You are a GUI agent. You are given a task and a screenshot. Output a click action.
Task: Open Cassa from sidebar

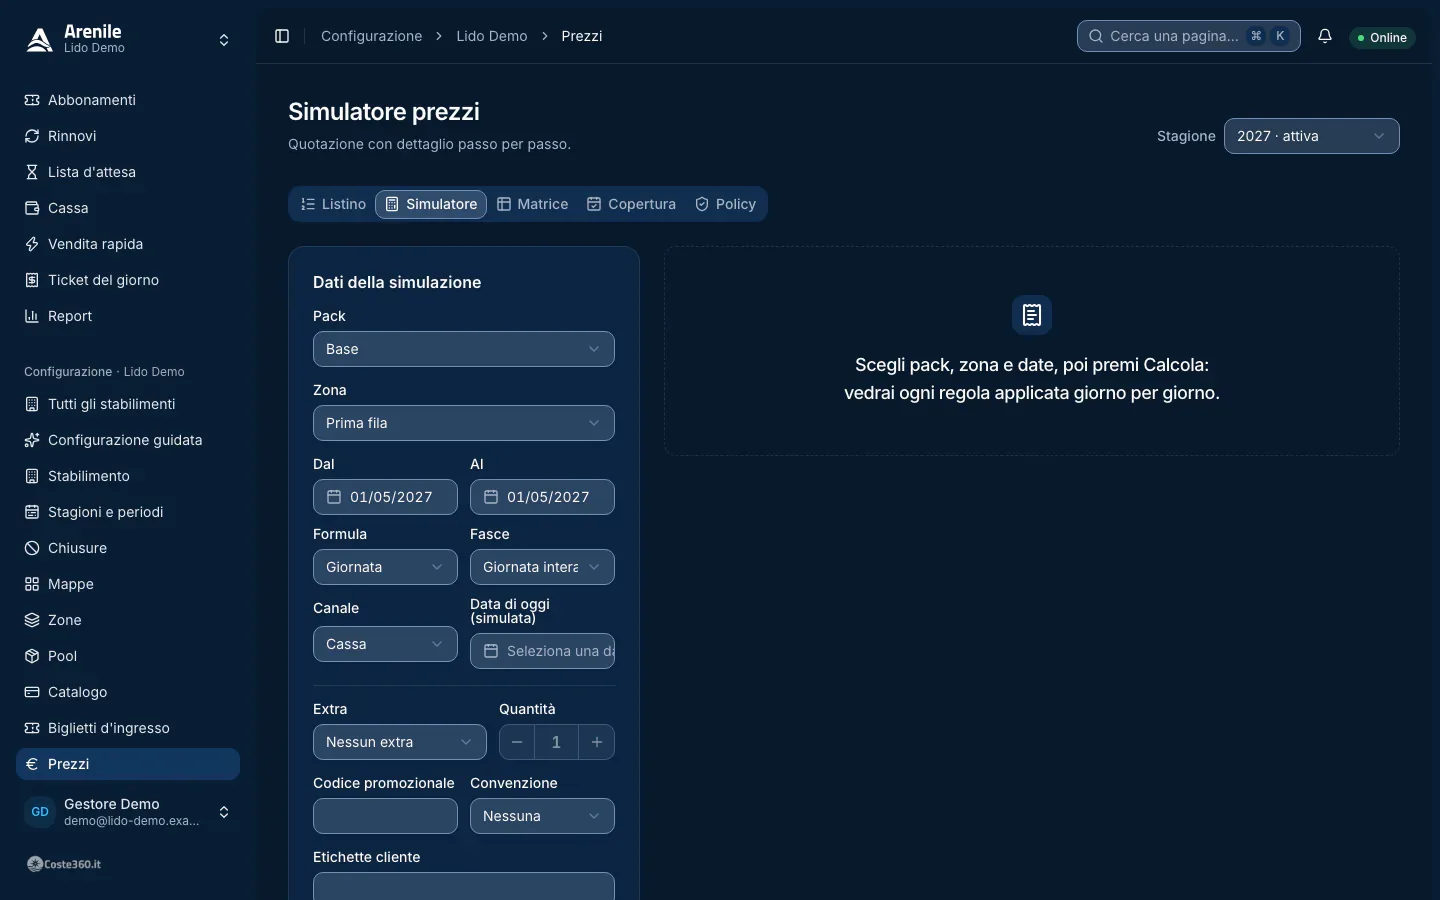(128, 208)
